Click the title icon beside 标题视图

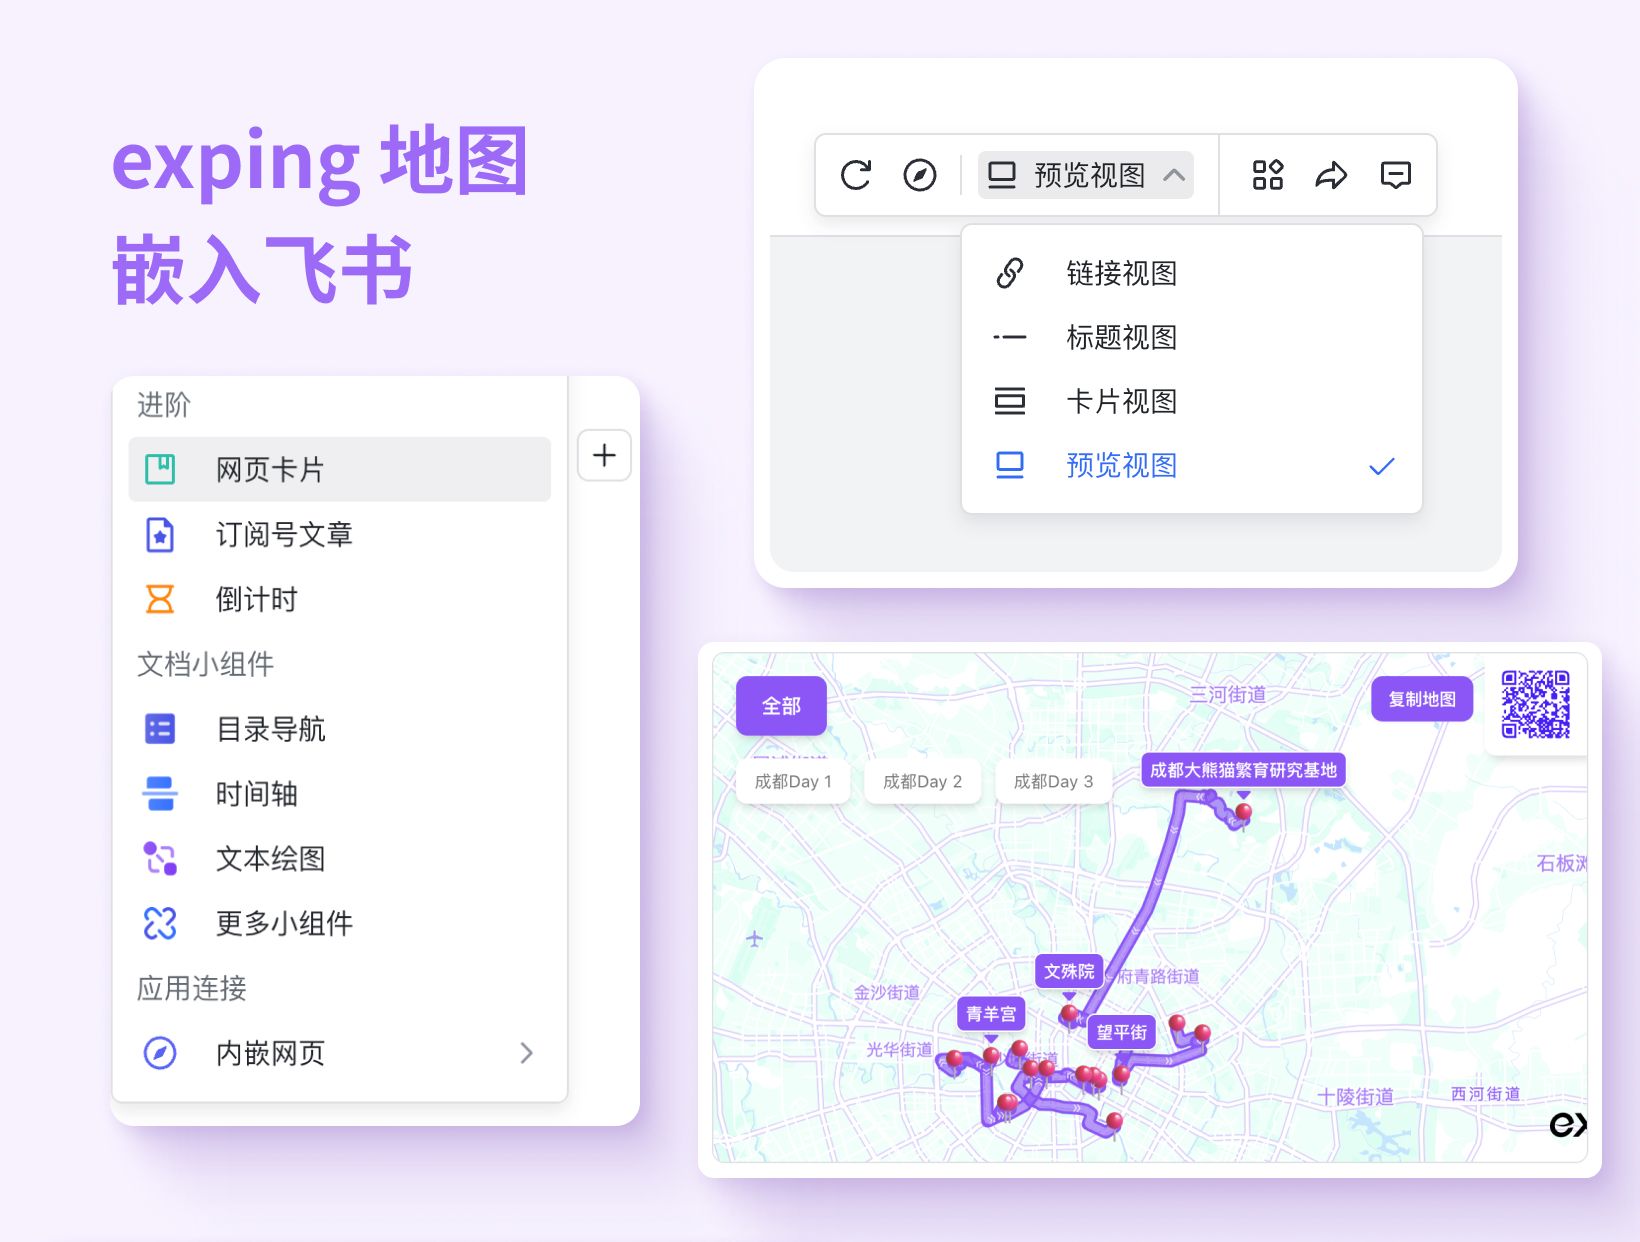tap(1010, 337)
